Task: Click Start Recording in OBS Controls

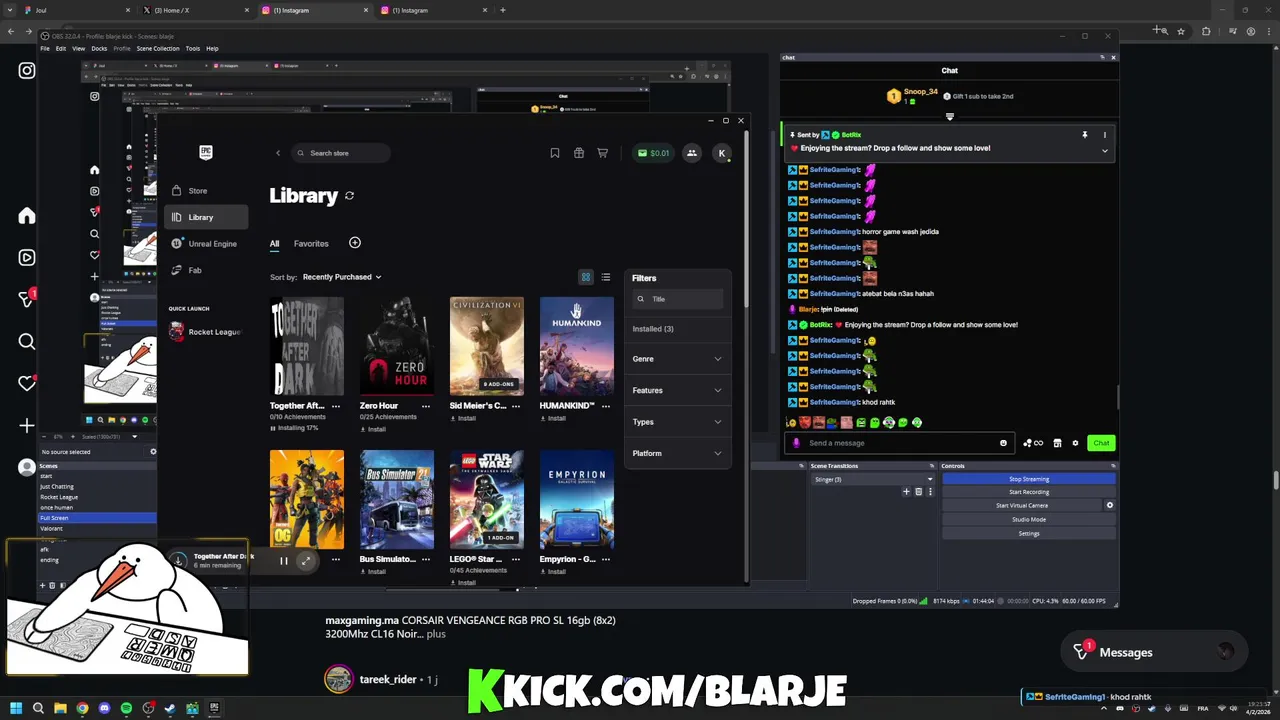Action: tap(1028, 492)
